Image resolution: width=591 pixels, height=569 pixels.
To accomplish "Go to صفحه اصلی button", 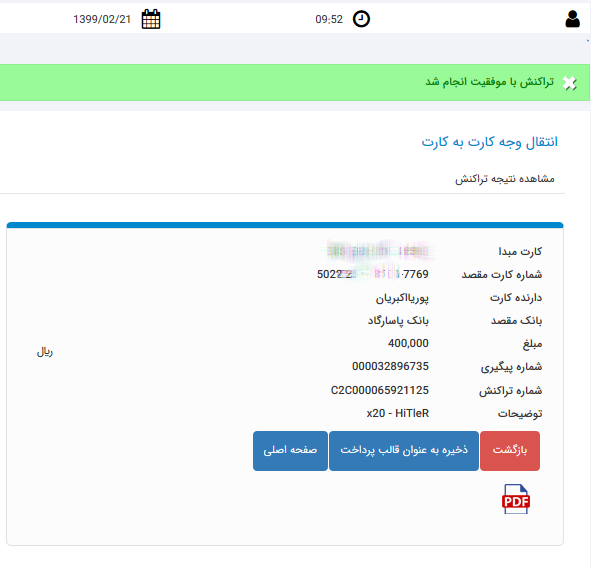I will (290, 451).
